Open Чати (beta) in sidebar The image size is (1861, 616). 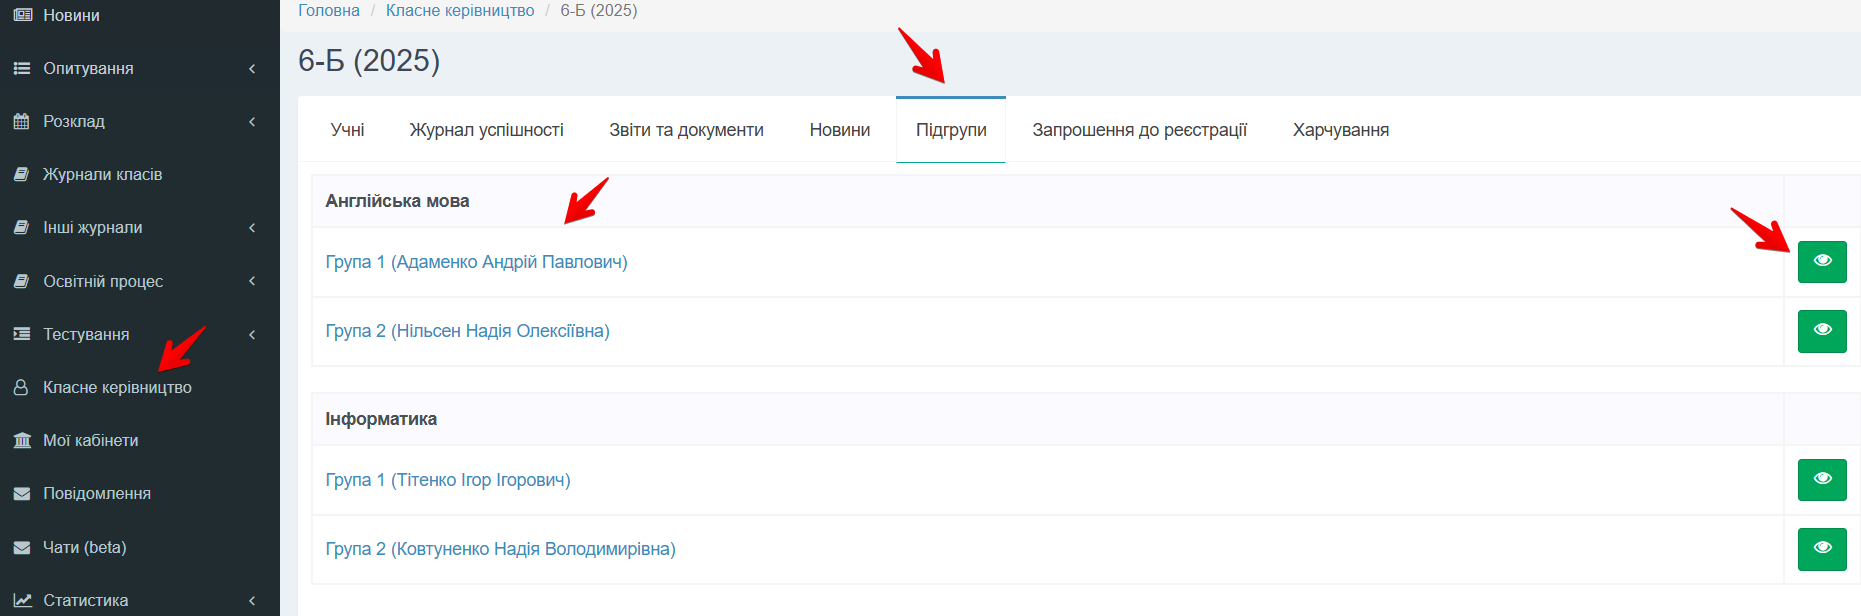pos(85,547)
